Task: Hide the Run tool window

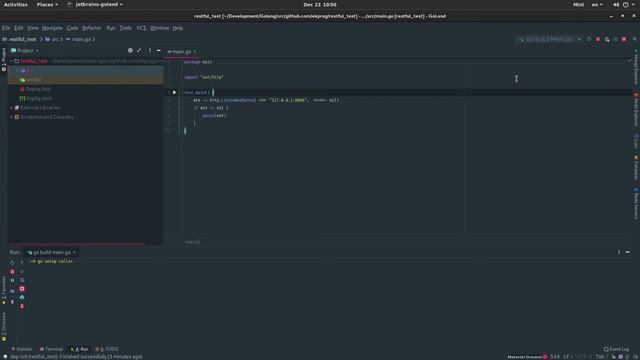Action: tap(628, 252)
